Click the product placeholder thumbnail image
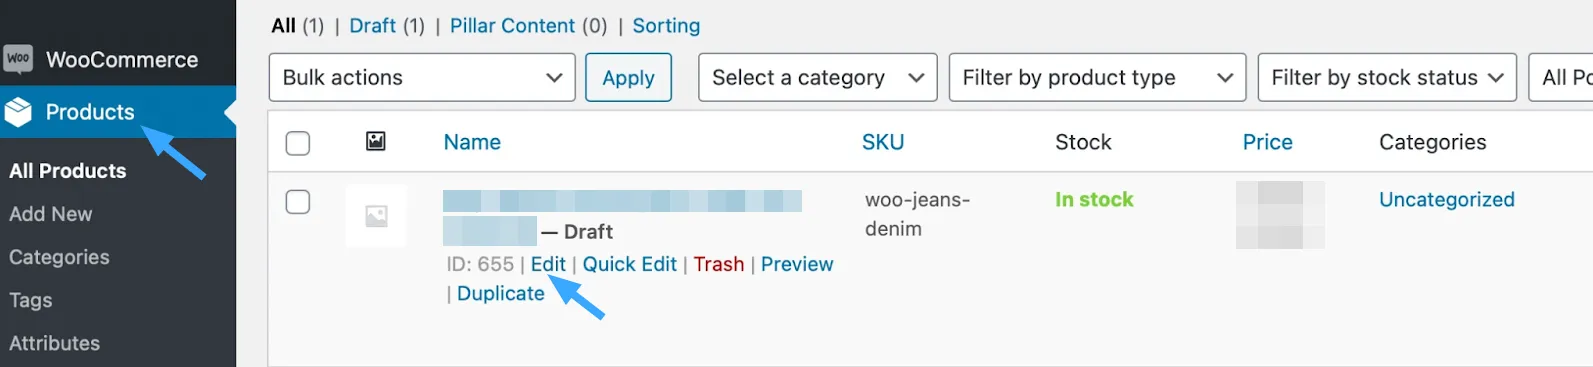 (x=376, y=216)
